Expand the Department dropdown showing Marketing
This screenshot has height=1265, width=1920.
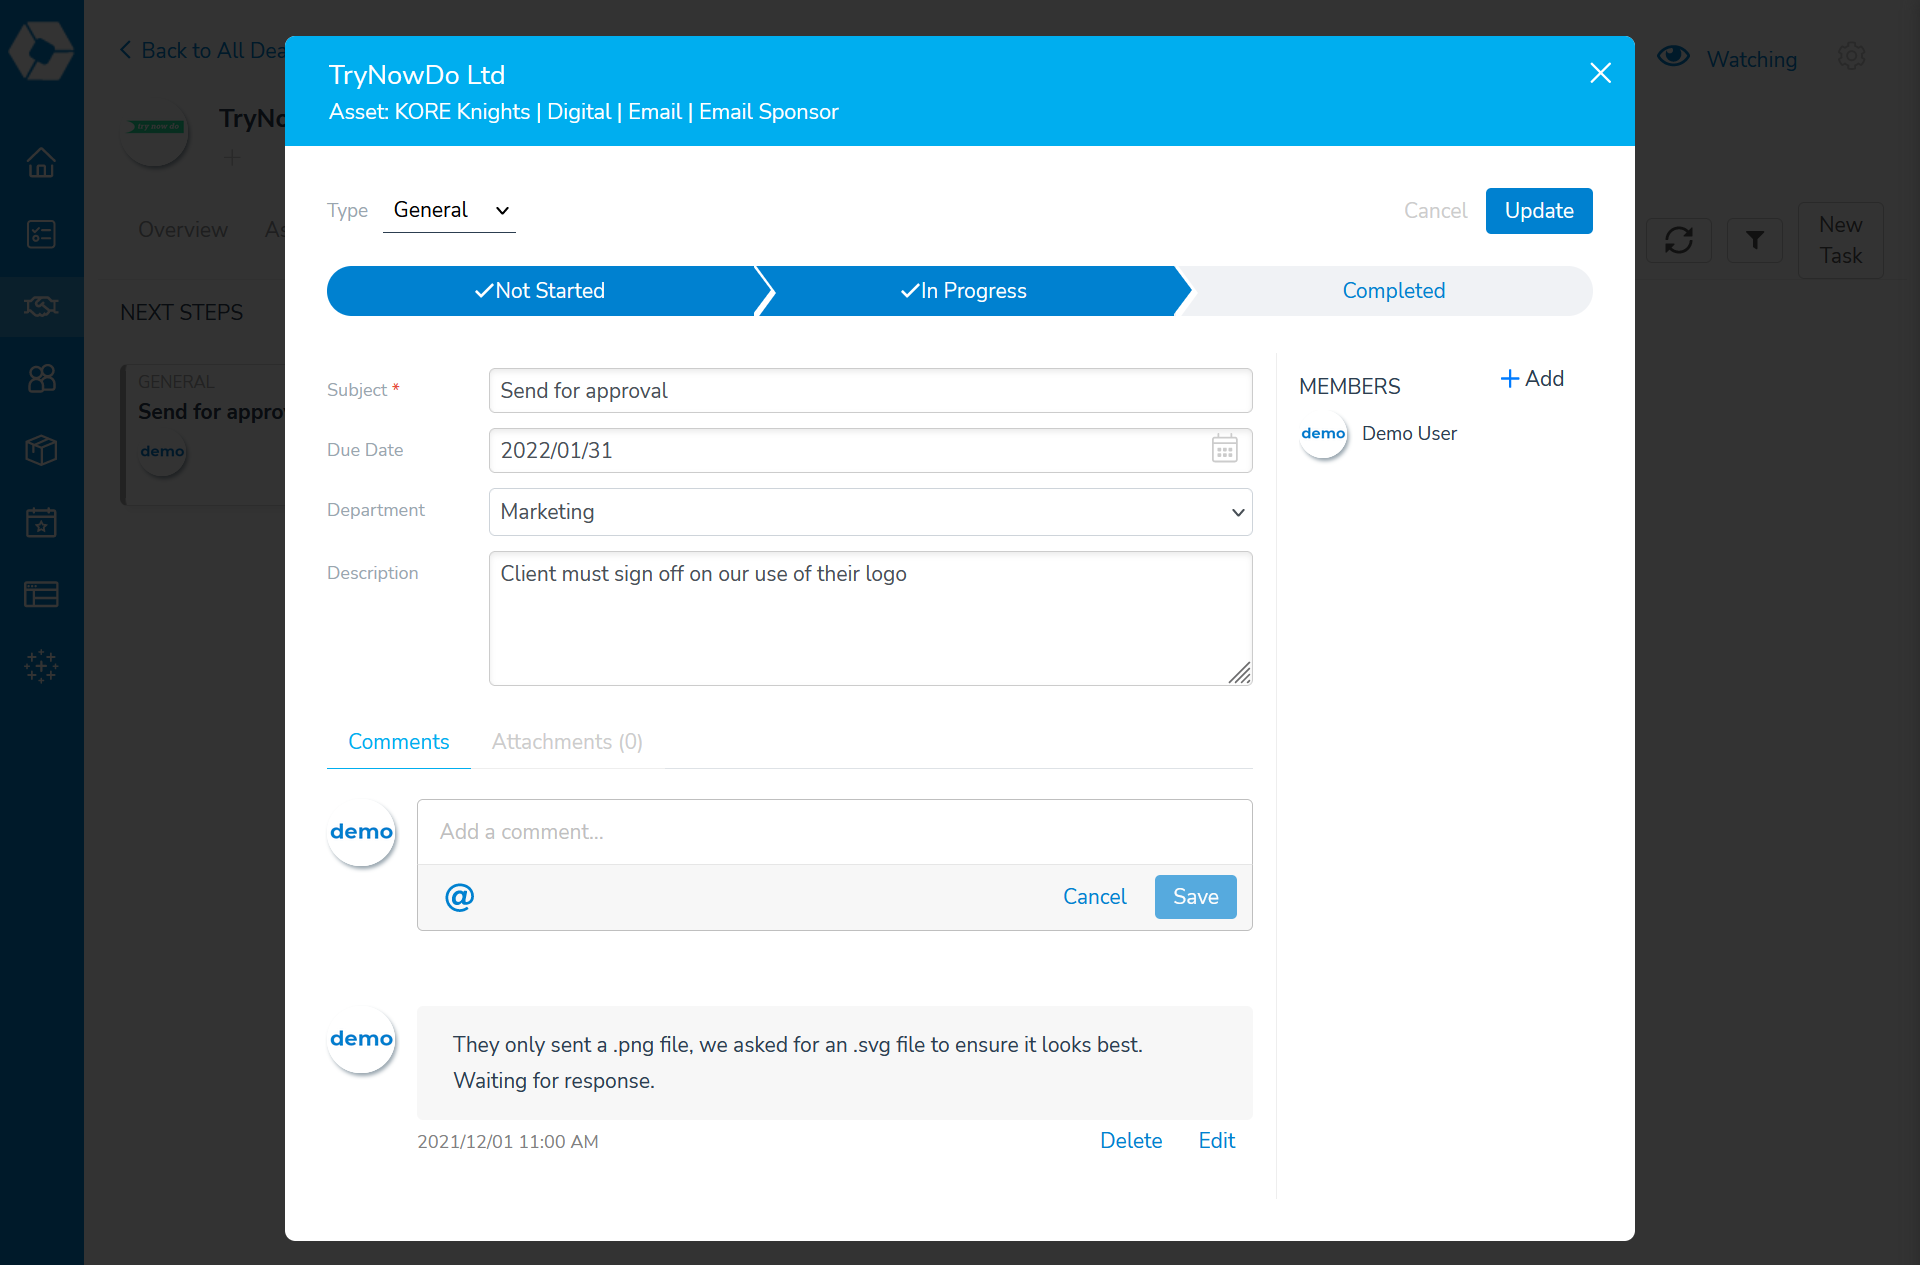coord(870,512)
